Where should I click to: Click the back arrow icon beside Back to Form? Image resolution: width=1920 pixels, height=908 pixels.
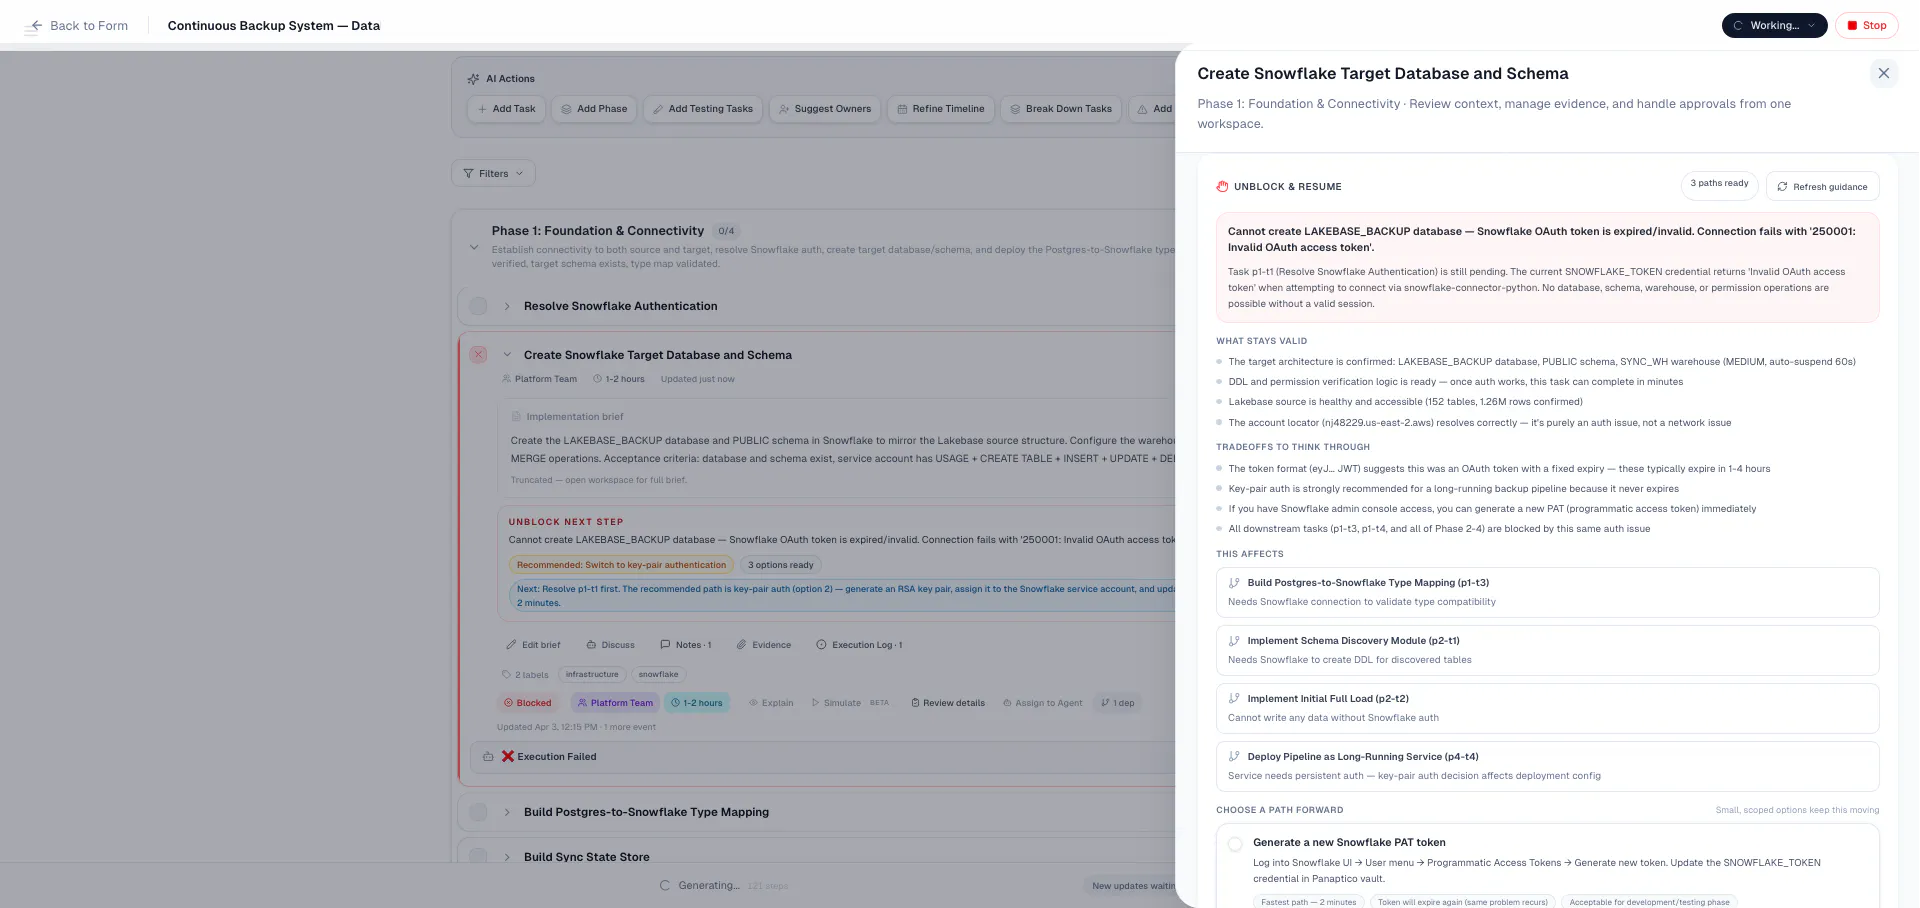36,25
